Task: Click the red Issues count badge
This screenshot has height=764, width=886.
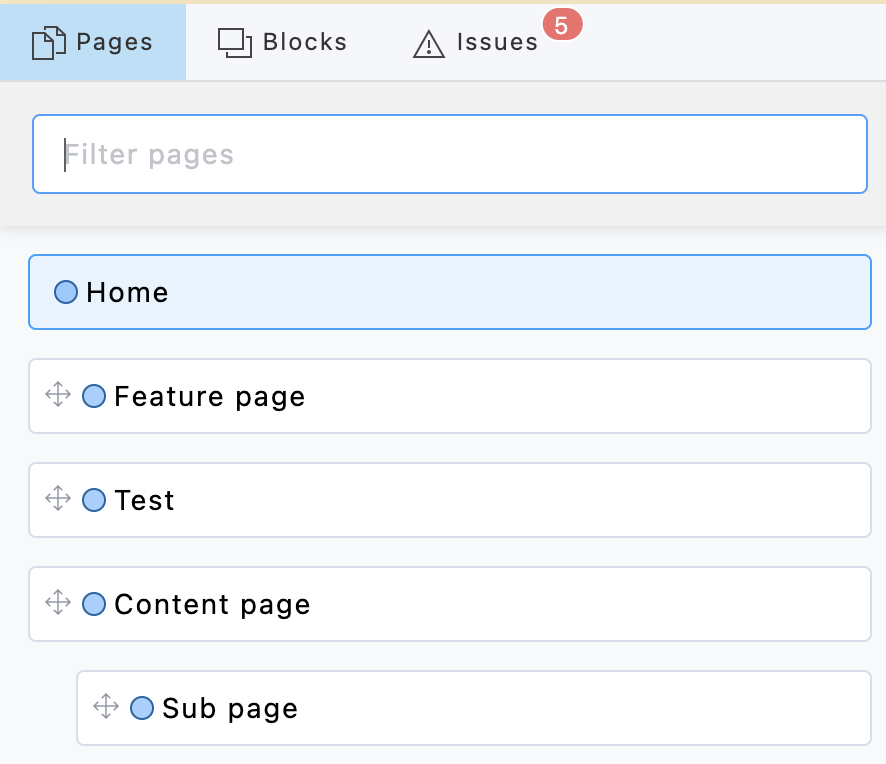Action: click(561, 26)
